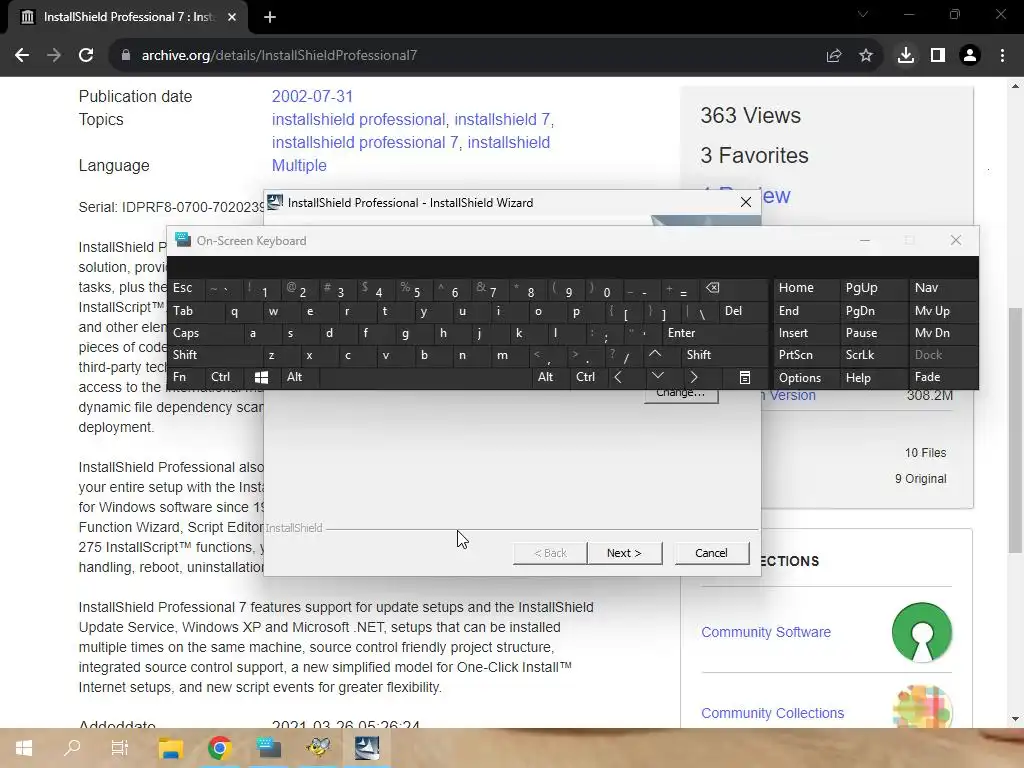Click the up arrow key on On-Screen Keyboard

click(x=655, y=355)
